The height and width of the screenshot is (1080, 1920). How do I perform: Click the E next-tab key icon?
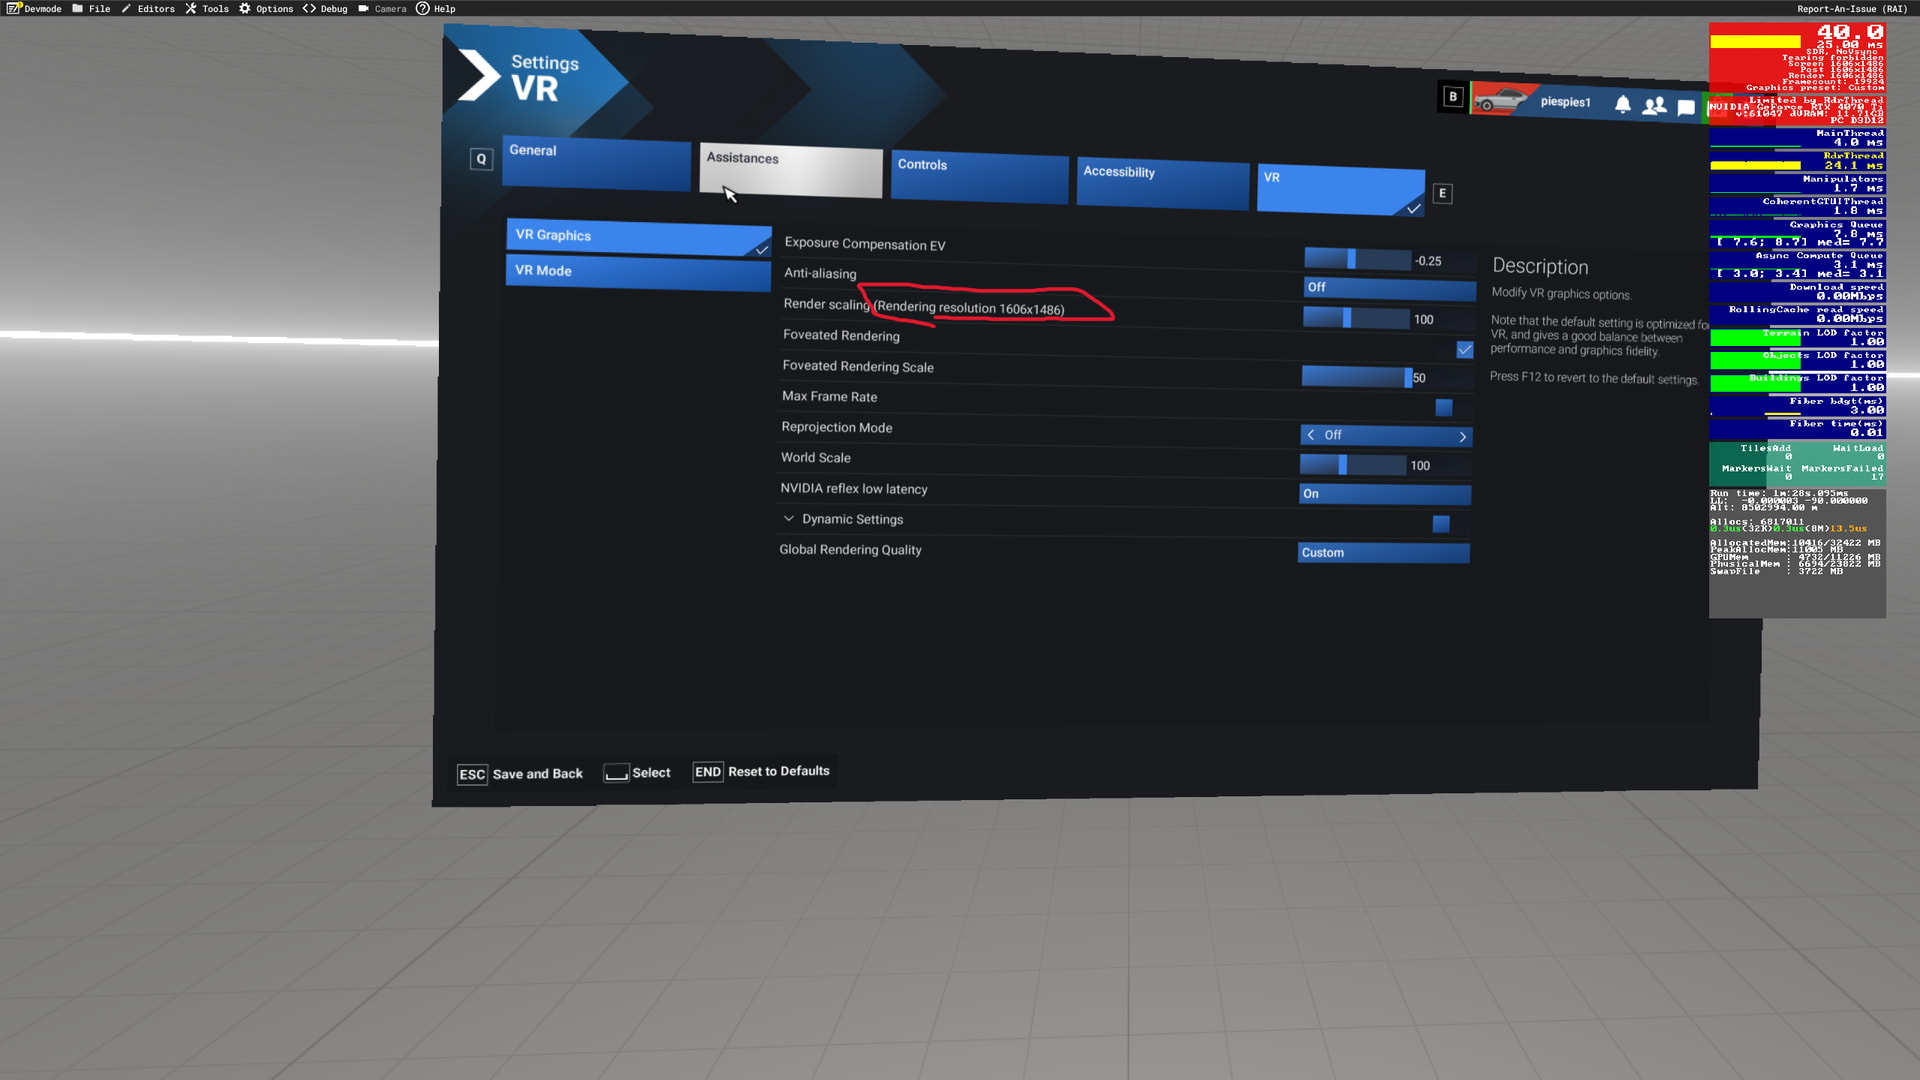click(1442, 194)
